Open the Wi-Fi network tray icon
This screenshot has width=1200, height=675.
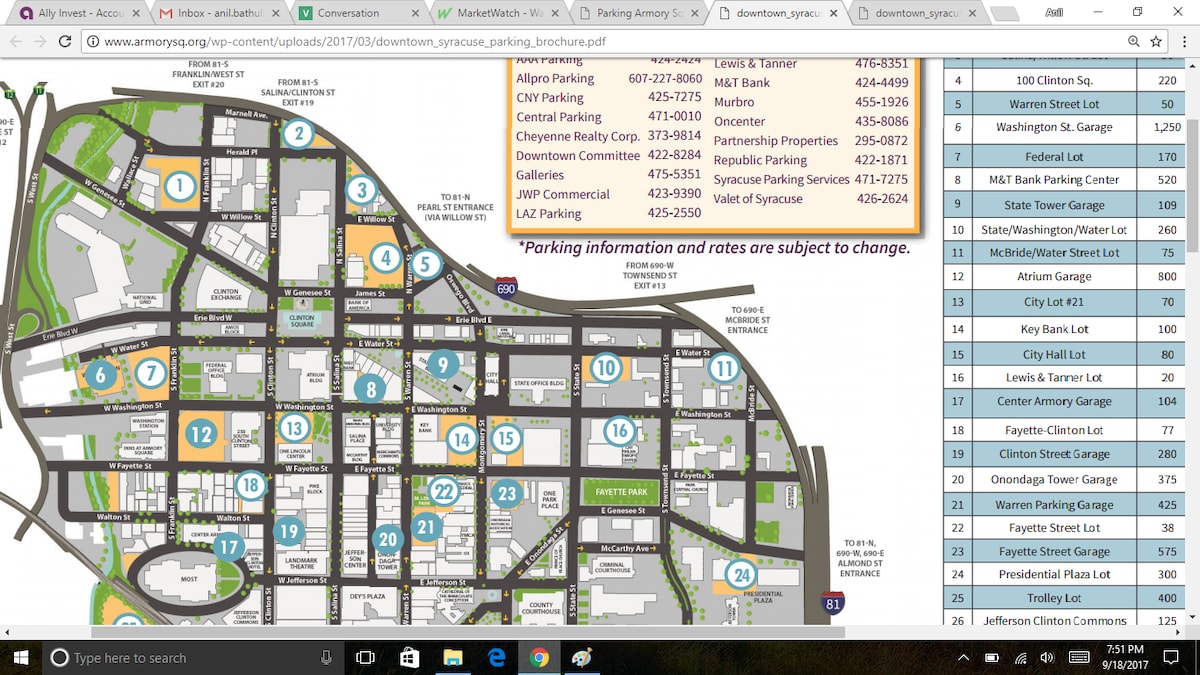click(x=1020, y=658)
